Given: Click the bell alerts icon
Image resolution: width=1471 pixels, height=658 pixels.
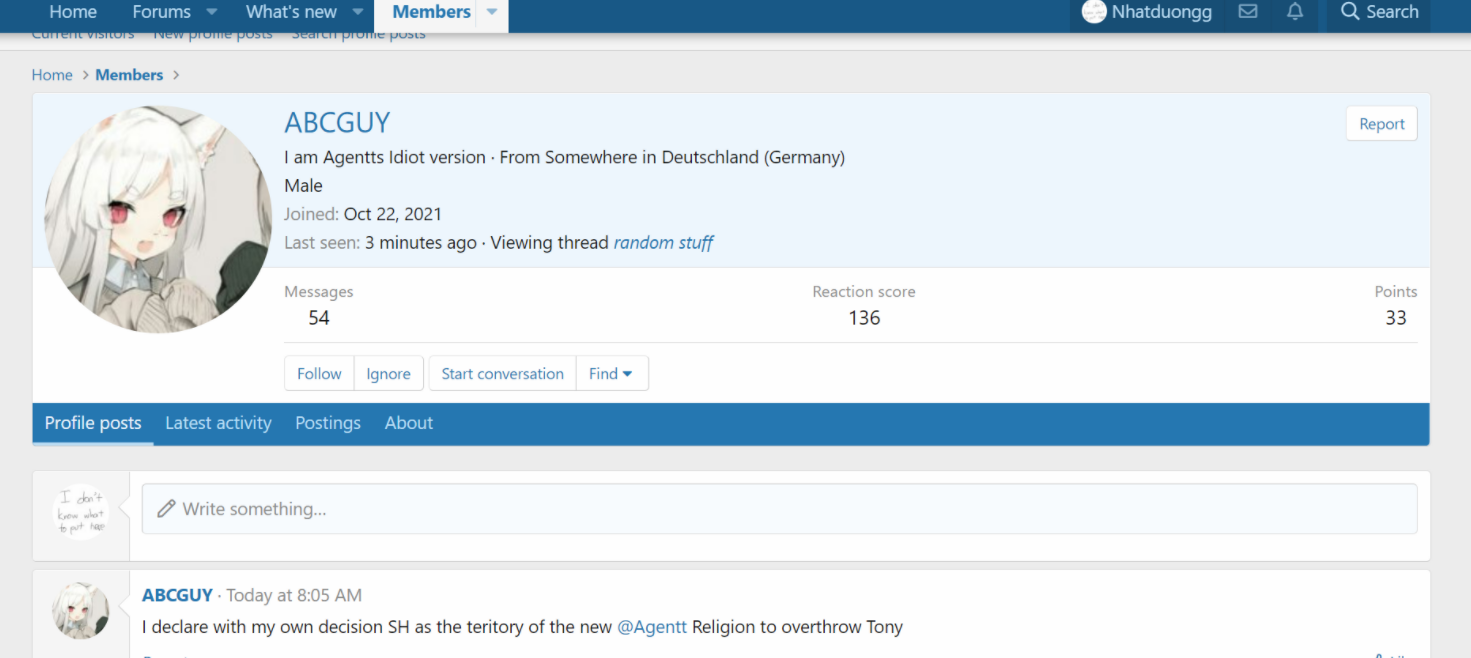Looking at the screenshot, I should 1295,12.
